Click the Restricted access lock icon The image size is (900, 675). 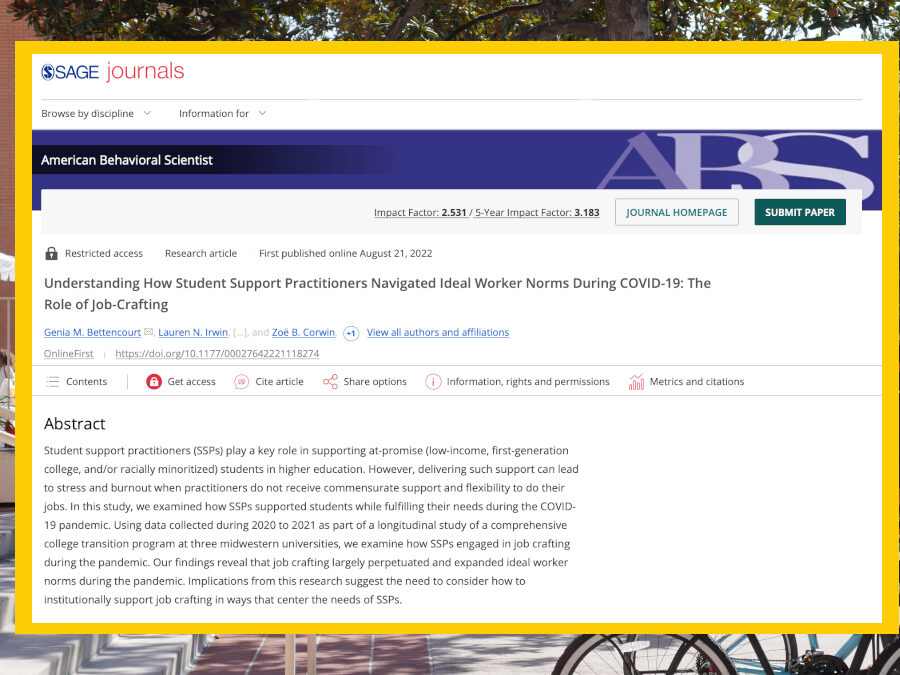(x=52, y=253)
